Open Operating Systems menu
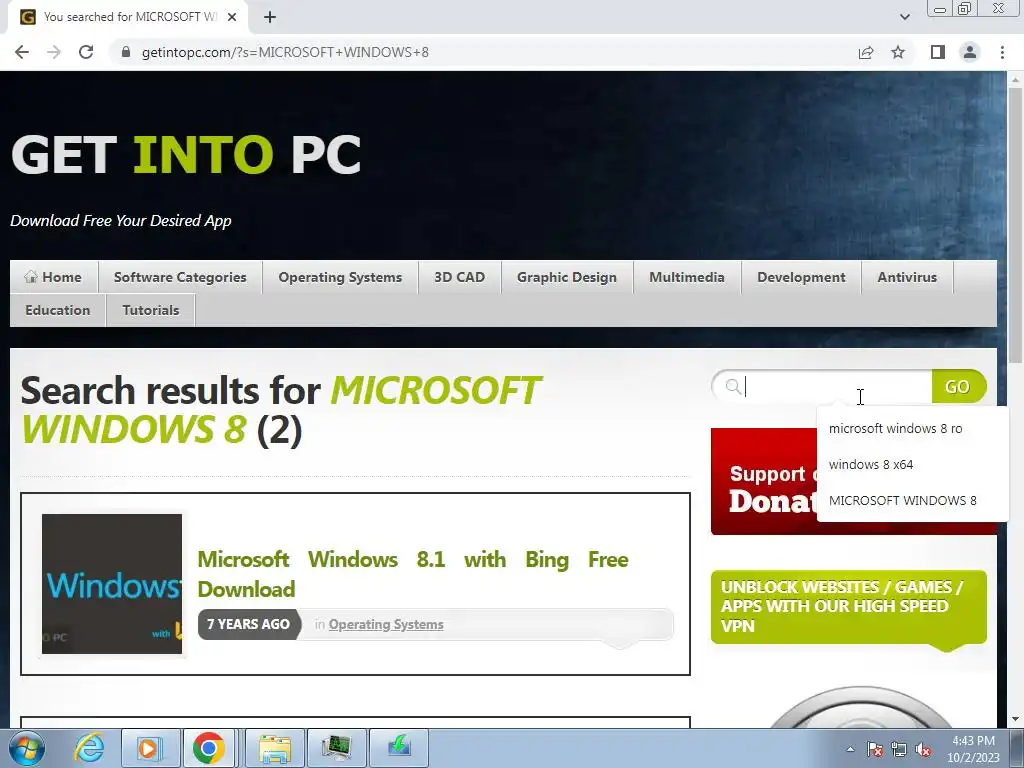Viewport: 1024px width, 768px height. [x=340, y=277]
